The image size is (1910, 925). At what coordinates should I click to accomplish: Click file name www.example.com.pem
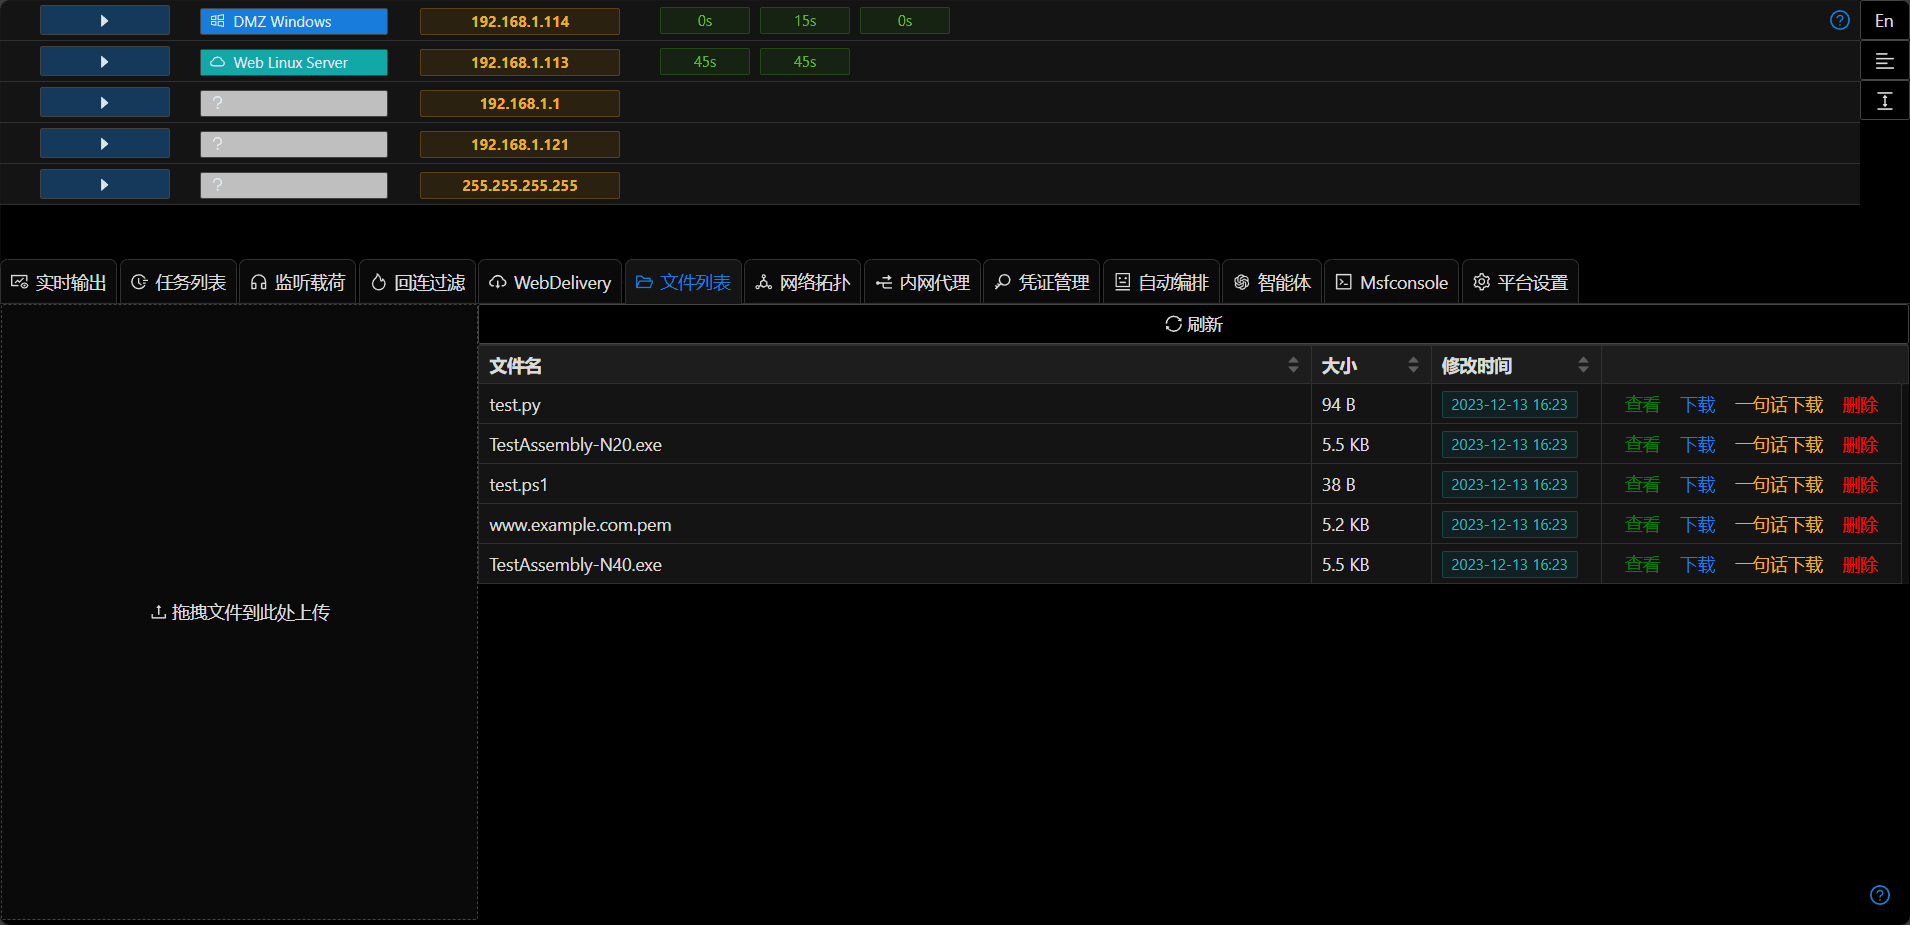click(x=580, y=524)
